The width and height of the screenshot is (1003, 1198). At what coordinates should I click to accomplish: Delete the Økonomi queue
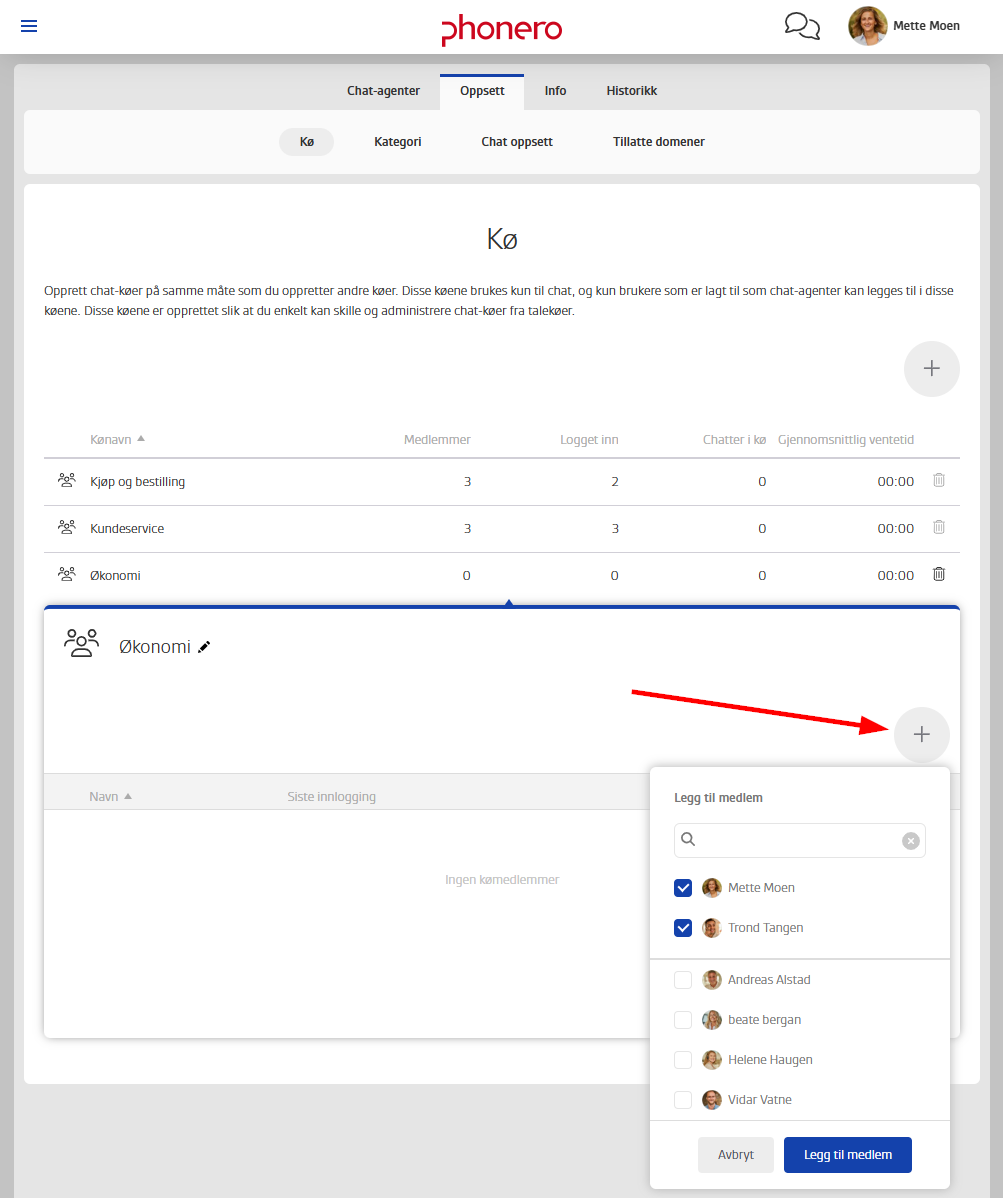(x=939, y=574)
